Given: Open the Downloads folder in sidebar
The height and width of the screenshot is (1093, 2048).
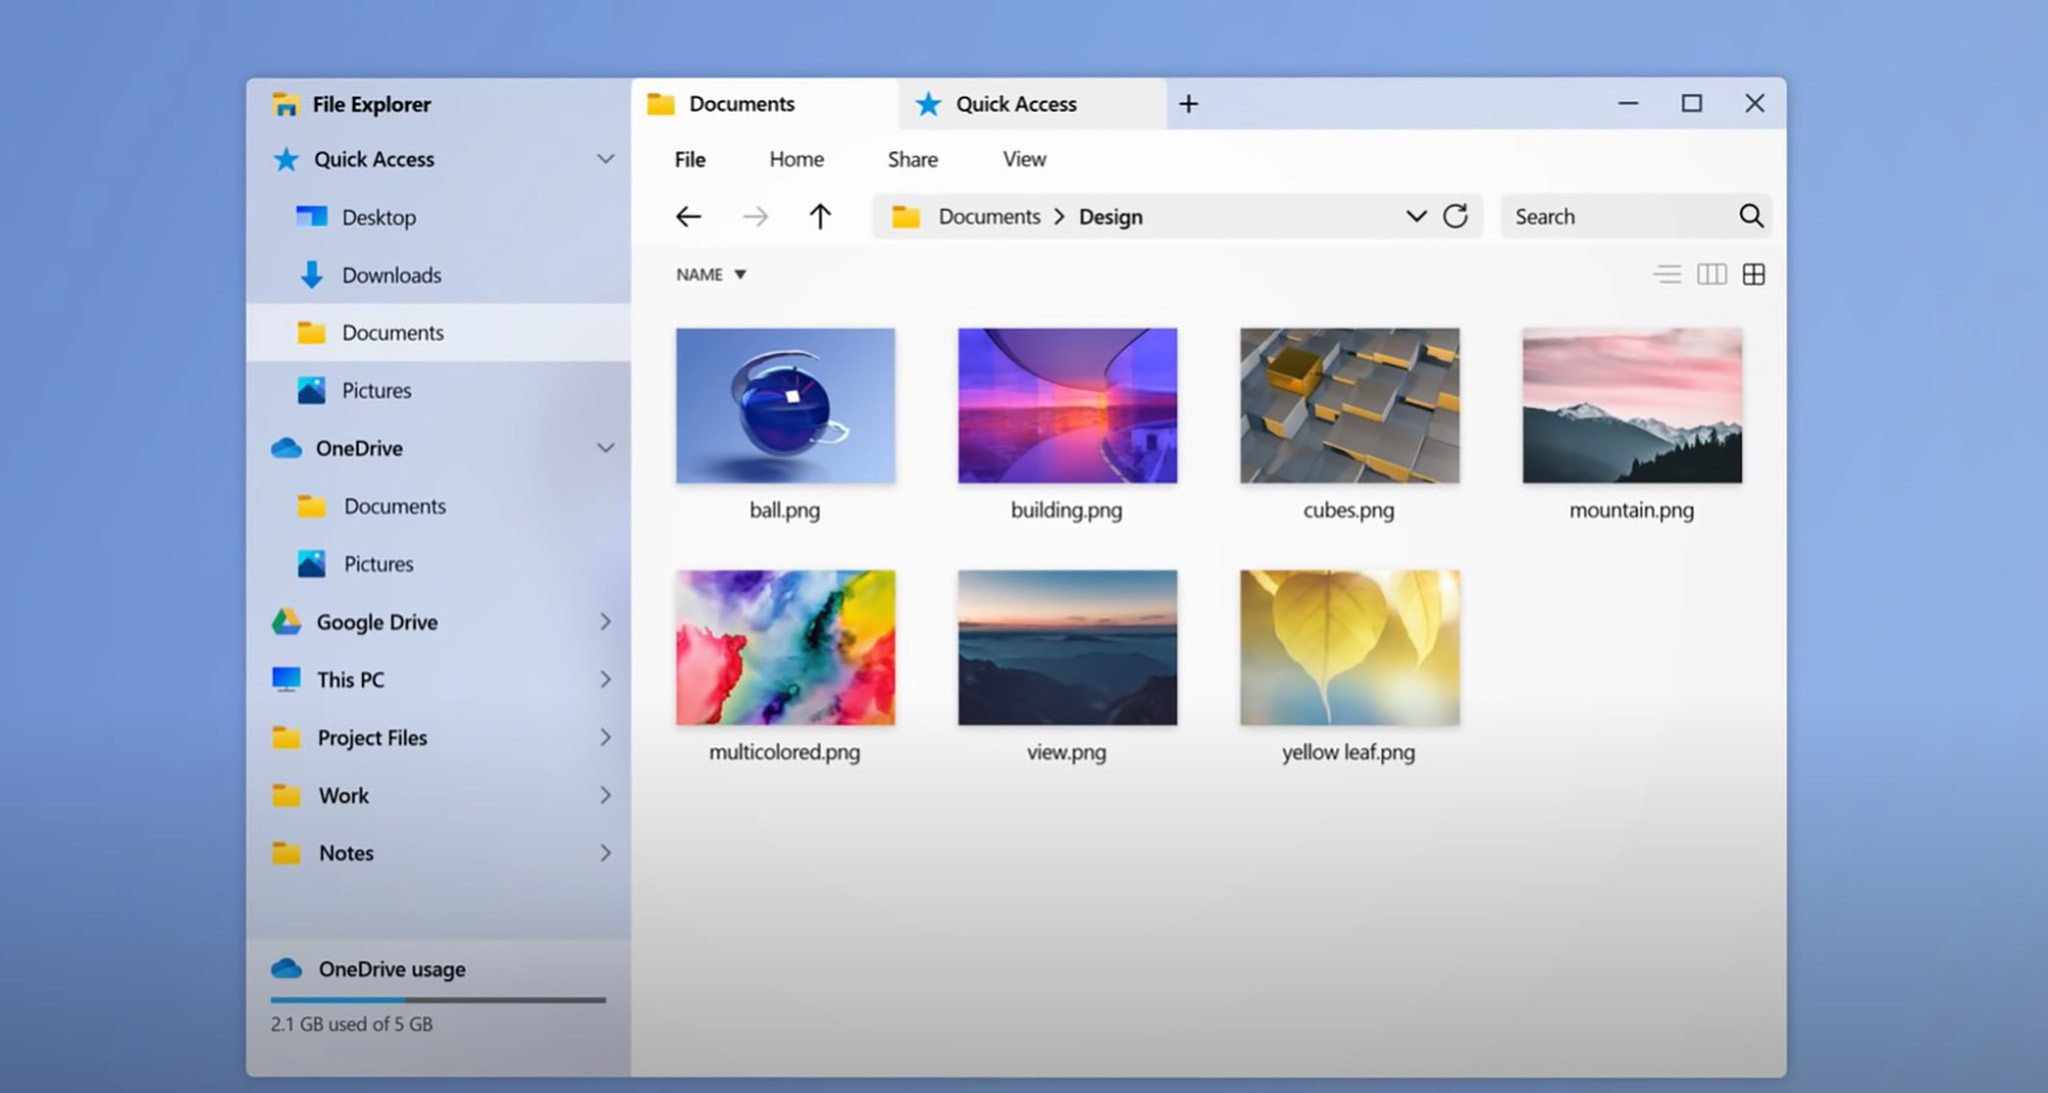Looking at the screenshot, I should pos(392,275).
